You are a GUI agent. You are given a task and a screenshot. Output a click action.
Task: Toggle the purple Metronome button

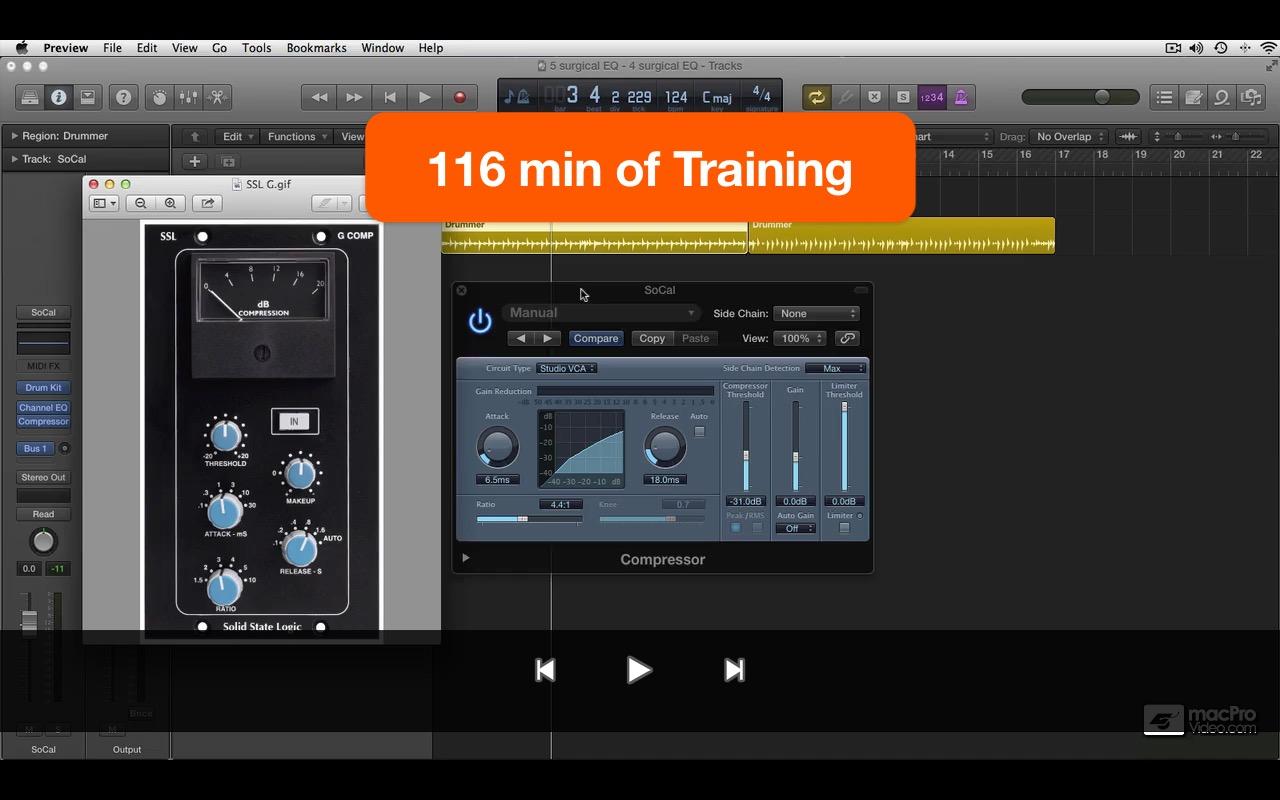961,97
